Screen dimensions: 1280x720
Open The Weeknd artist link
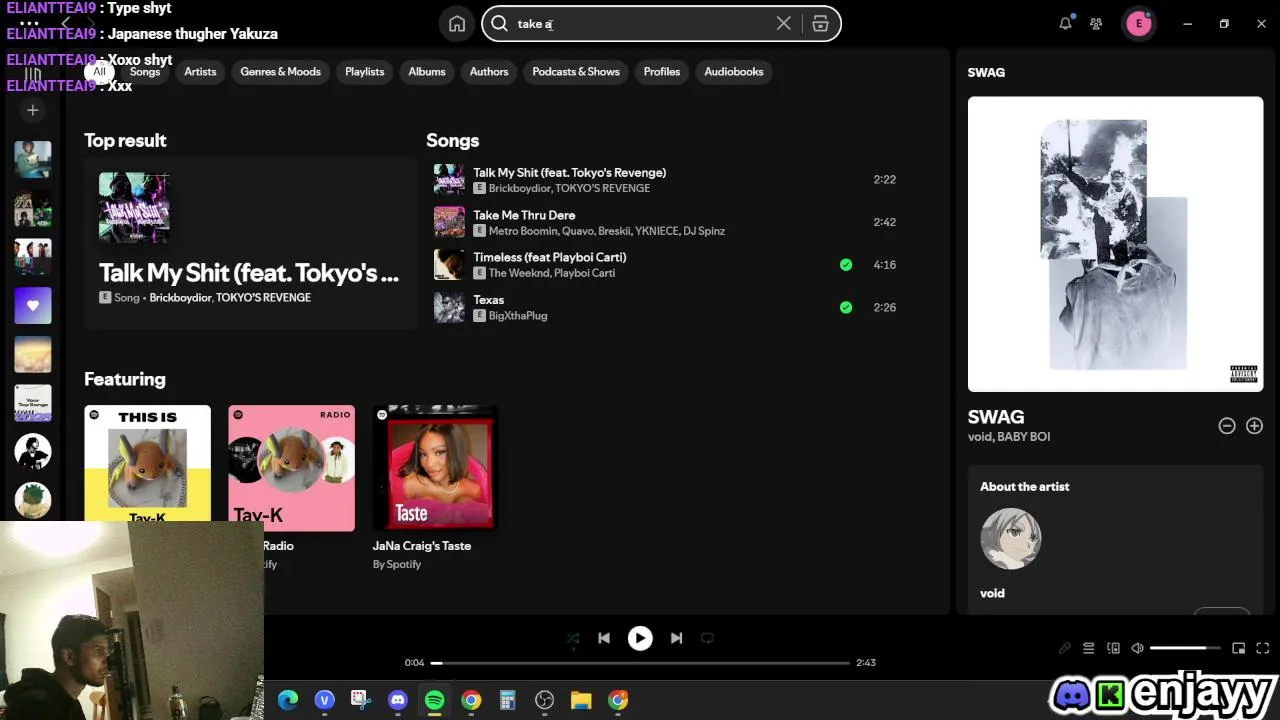518,273
